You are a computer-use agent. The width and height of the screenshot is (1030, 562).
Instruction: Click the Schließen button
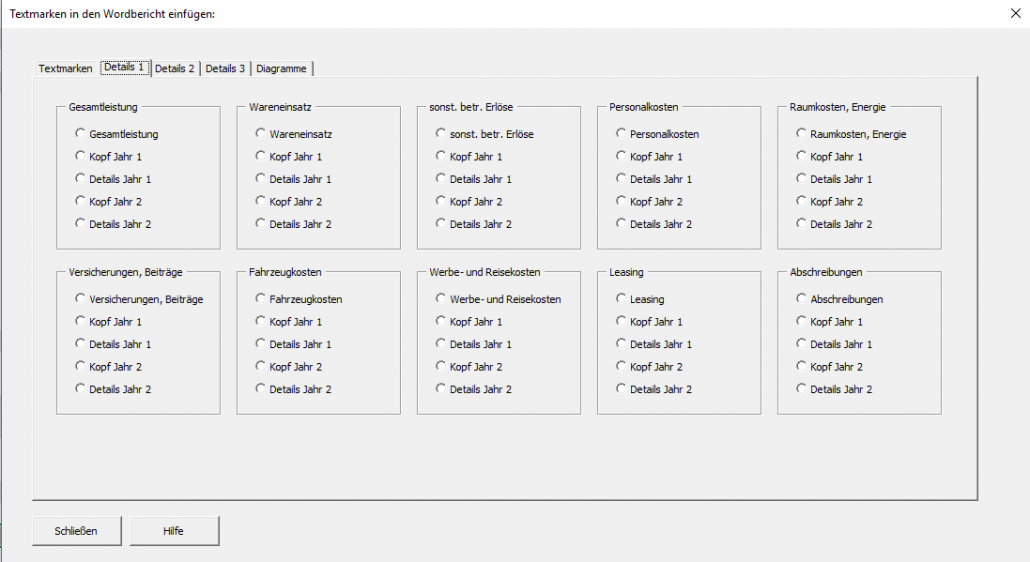[76, 530]
